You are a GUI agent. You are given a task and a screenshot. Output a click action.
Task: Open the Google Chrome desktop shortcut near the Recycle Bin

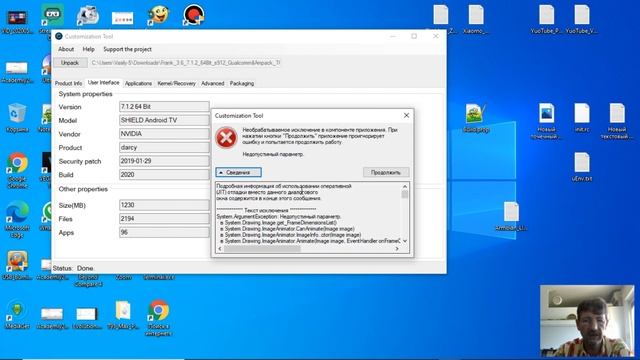click(x=17, y=164)
